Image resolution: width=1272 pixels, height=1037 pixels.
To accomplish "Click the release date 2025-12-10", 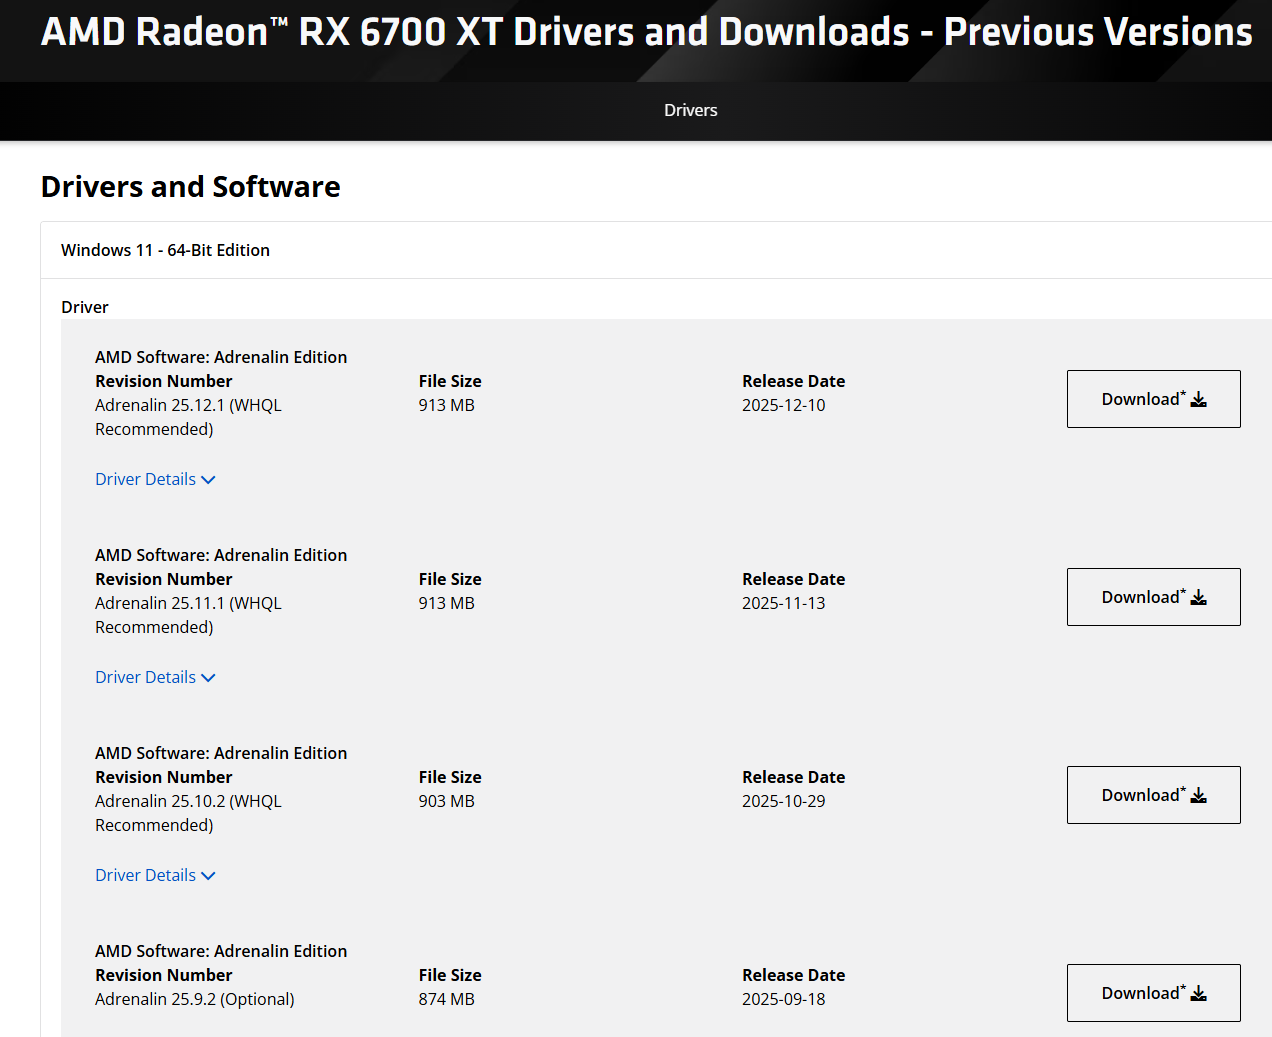I will 783,405.
